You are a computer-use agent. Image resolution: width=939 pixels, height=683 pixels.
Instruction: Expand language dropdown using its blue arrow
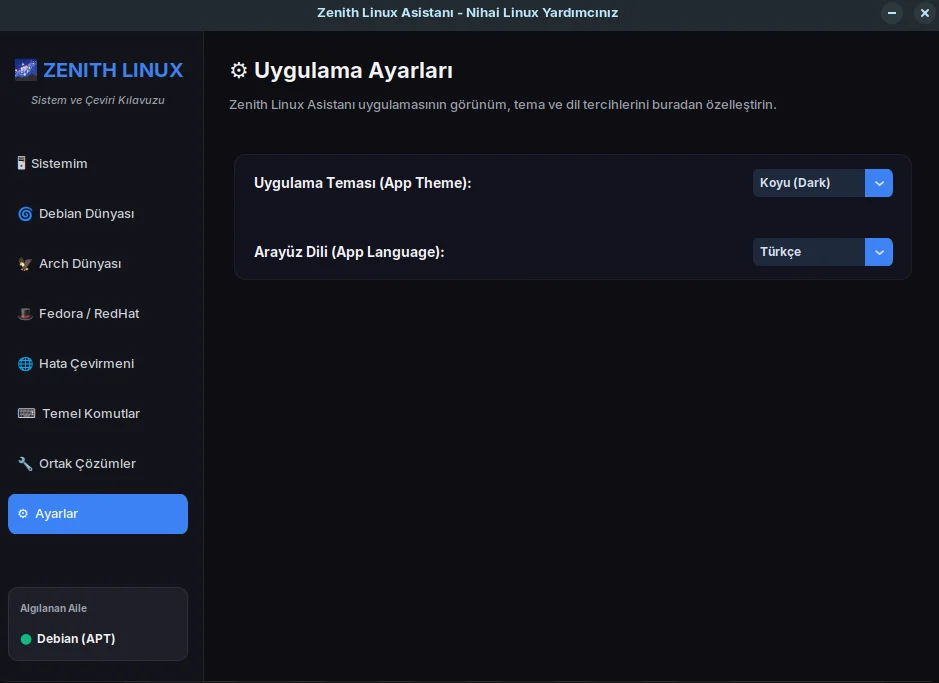click(879, 252)
